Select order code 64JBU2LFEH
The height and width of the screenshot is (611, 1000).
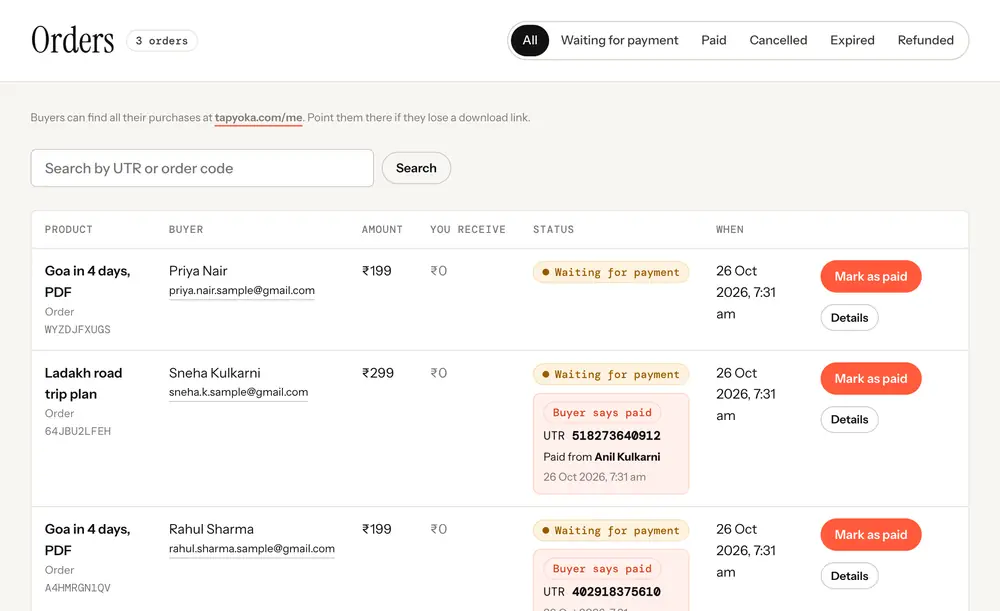[x=78, y=431]
